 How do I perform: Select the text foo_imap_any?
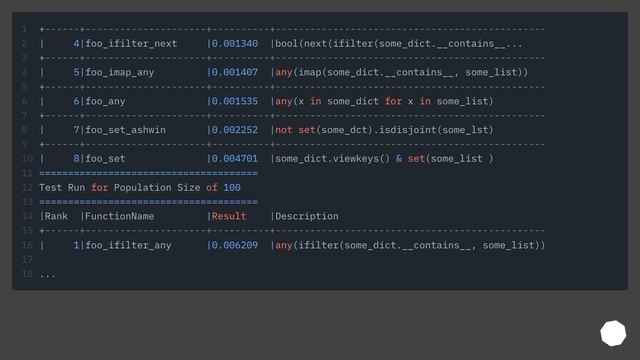[120, 72]
